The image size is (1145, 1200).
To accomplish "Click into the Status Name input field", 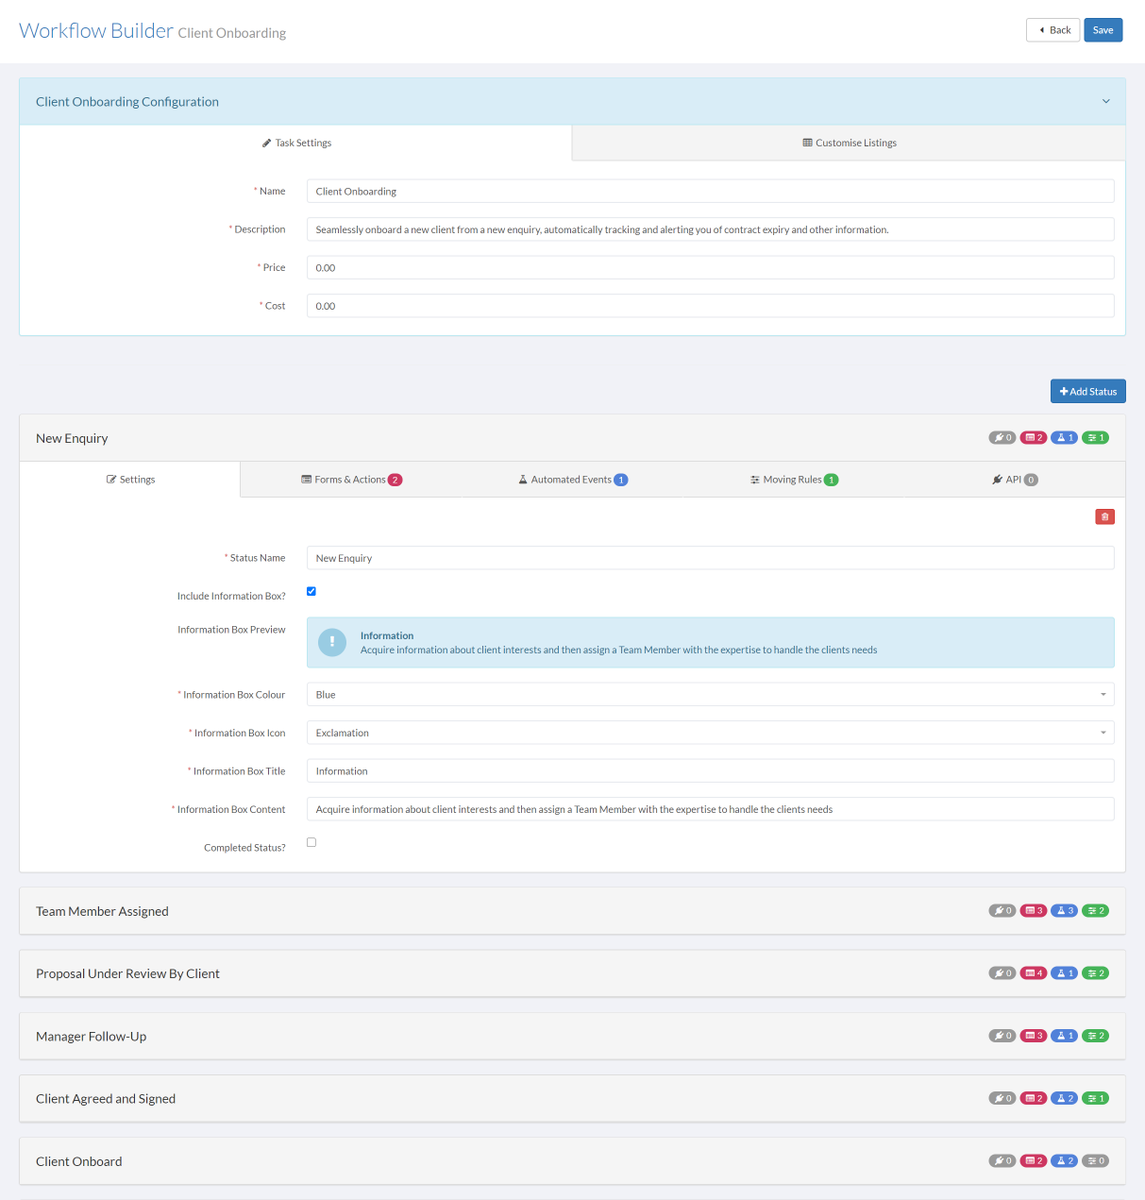I will [x=710, y=558].
